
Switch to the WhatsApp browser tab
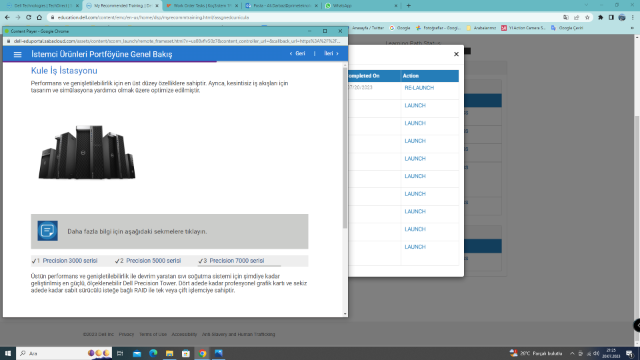[362, 6]
